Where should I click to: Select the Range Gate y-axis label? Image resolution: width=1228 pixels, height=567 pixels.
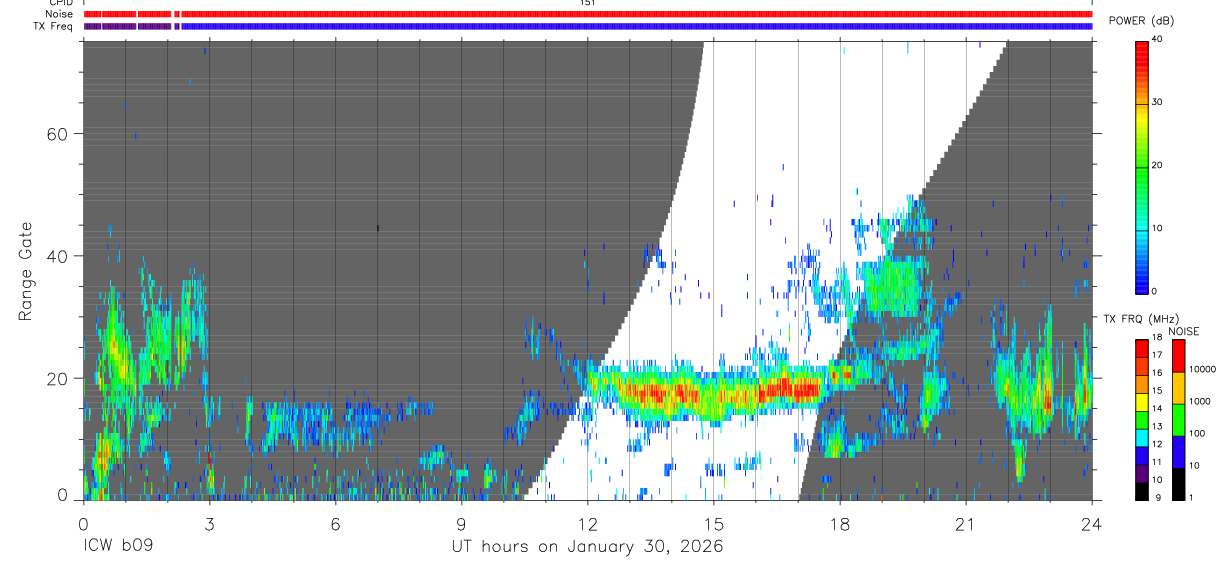(27, 271)
